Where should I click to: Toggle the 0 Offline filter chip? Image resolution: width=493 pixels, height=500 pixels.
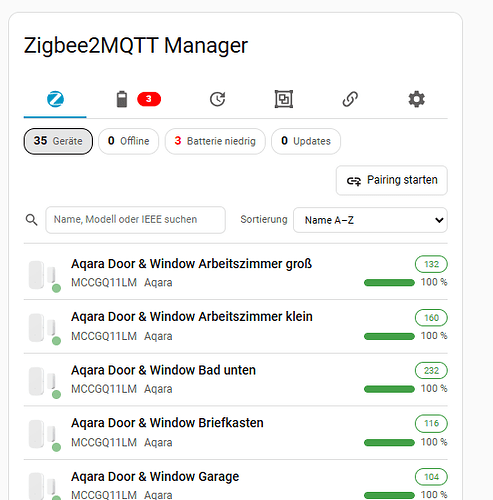coord(129,141)
